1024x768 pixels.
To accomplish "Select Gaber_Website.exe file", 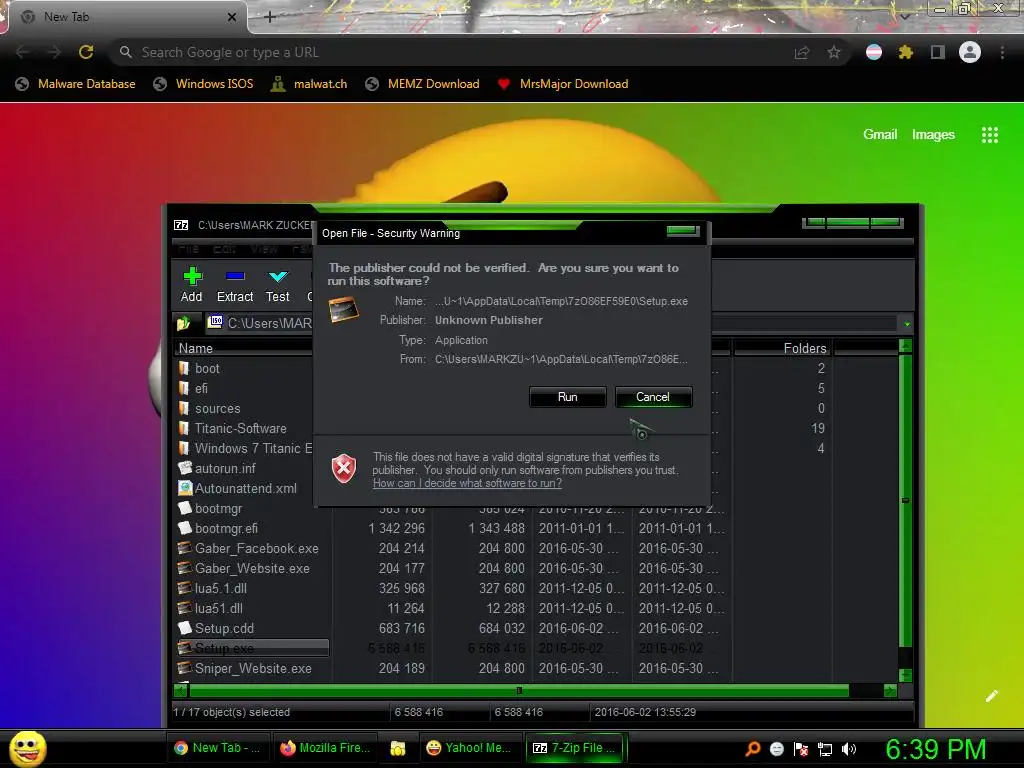I will [252, 568].
